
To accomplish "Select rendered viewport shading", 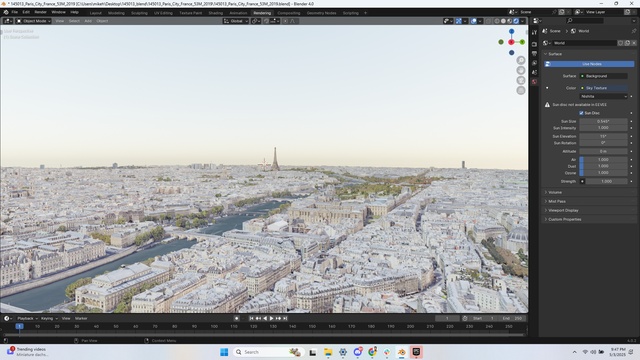I will pyautogui.click(x=516, y=21).
